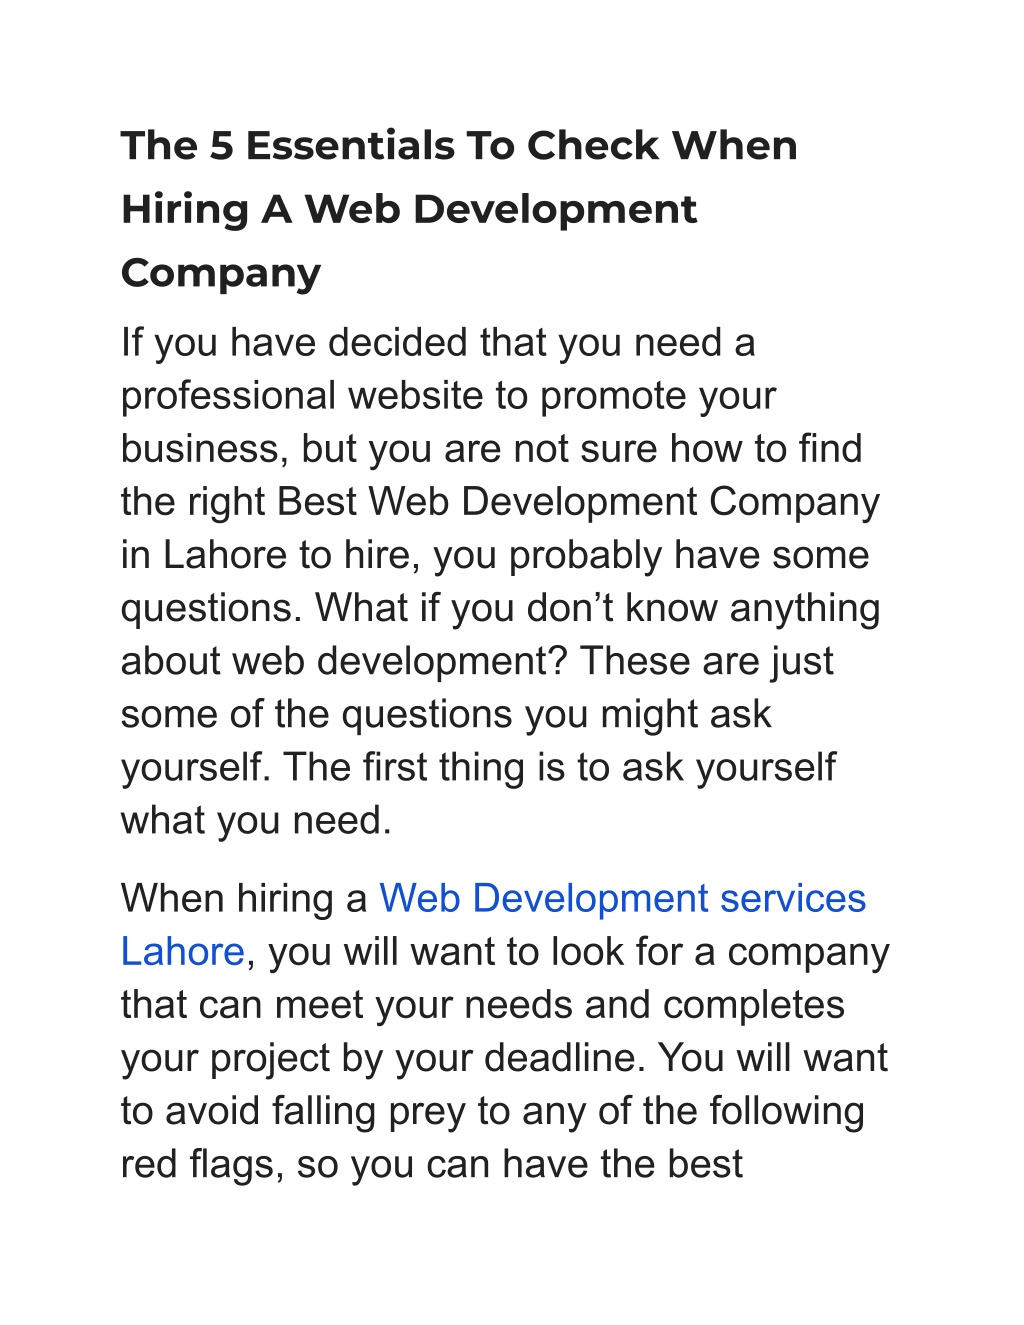Open the Web Development services link
Image resolution: width=1024 pixels, height=1325 pixels.
tap(622, 898)
